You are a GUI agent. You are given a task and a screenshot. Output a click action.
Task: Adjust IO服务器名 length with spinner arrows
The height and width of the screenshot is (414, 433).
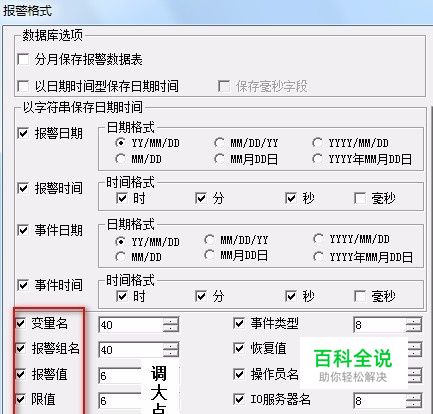click(x=414, y=401)
